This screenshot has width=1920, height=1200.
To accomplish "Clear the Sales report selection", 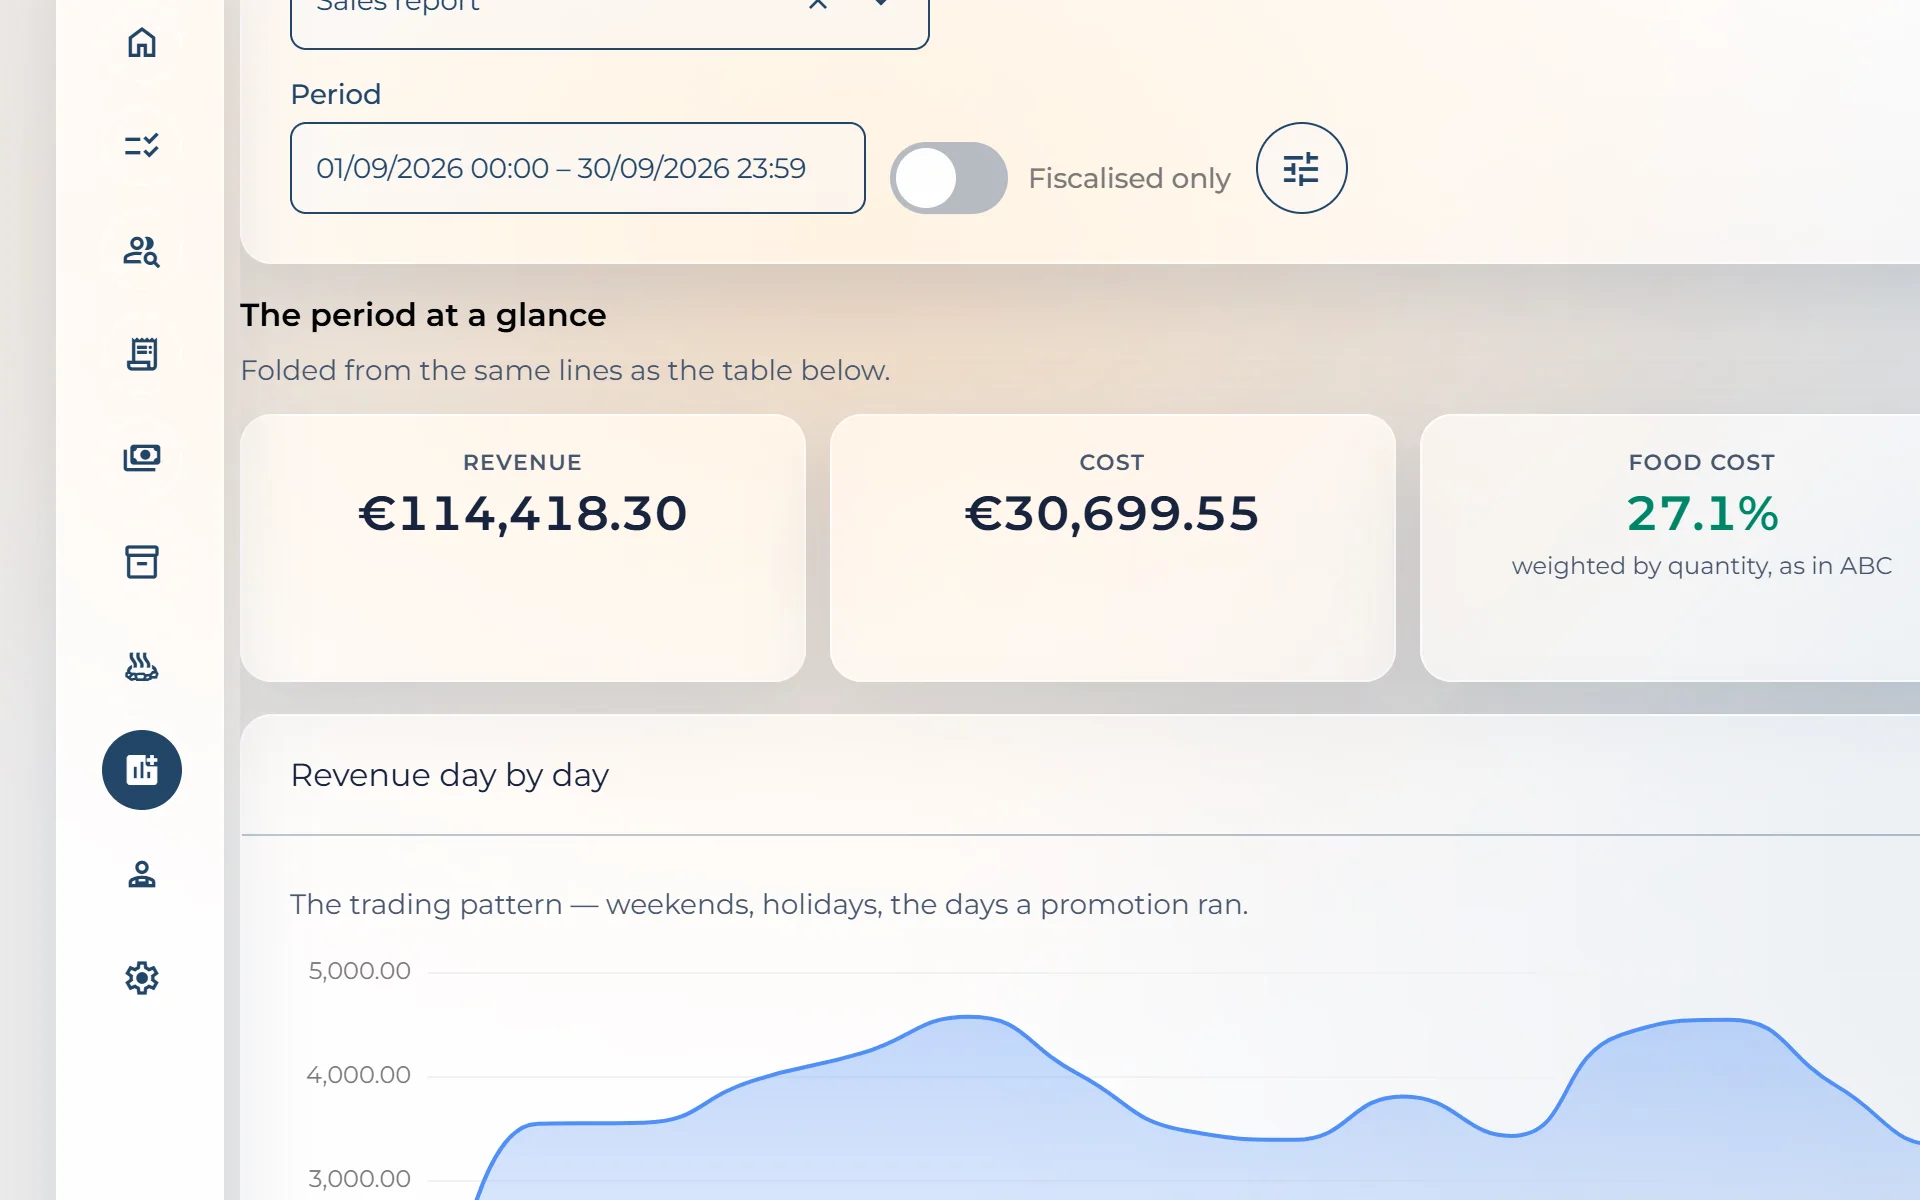I will [818, 4].
